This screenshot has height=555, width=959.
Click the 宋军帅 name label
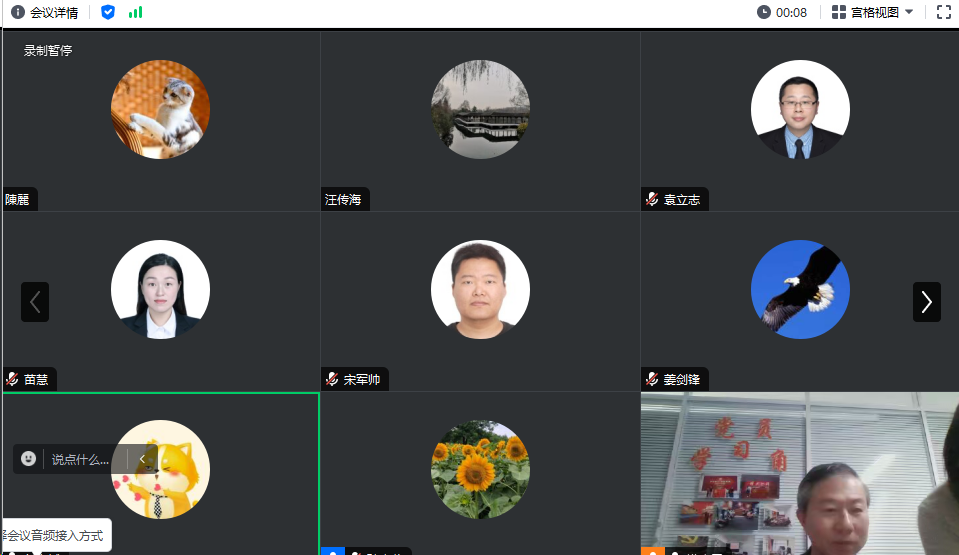point(361,379)
